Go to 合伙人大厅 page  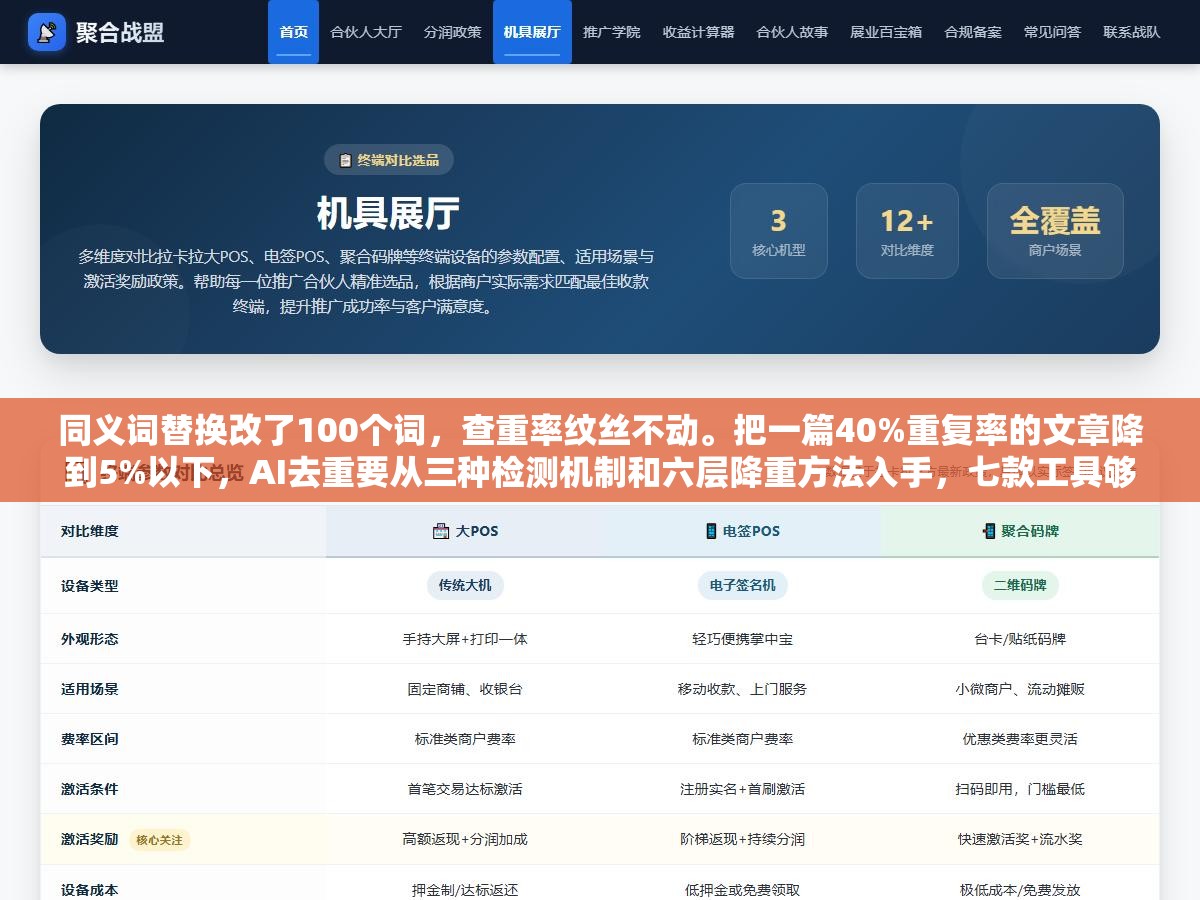pos(366,32)
